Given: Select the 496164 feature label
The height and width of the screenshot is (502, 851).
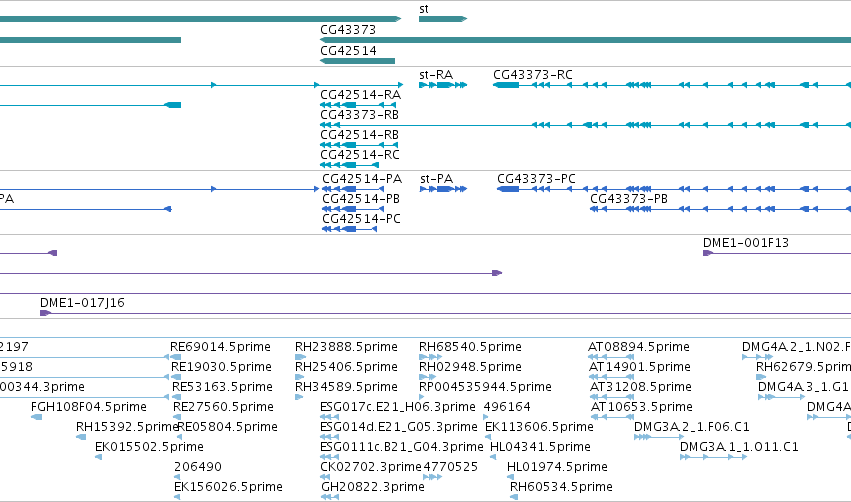Looking at the screenshot, I should [507, 407].
